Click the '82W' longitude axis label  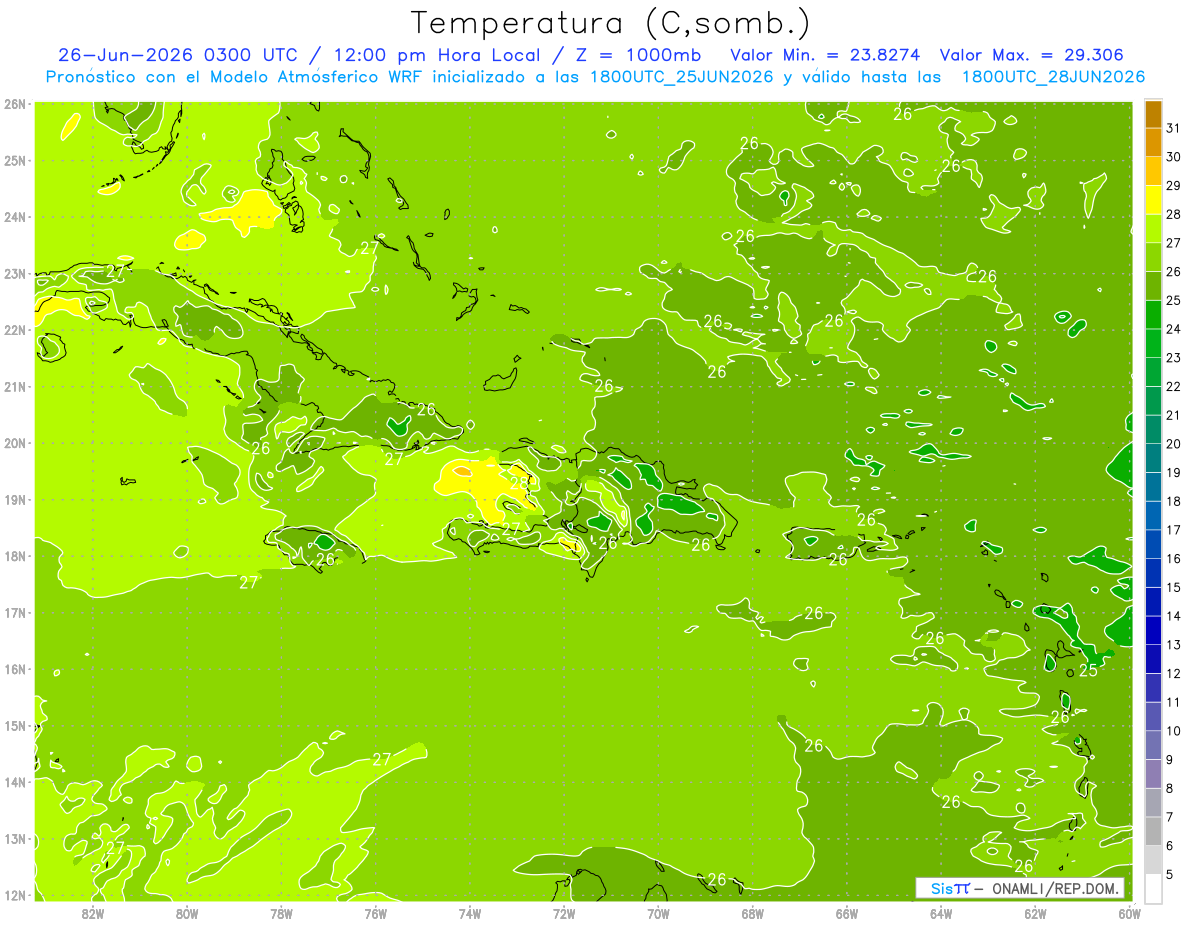(92, 913)
